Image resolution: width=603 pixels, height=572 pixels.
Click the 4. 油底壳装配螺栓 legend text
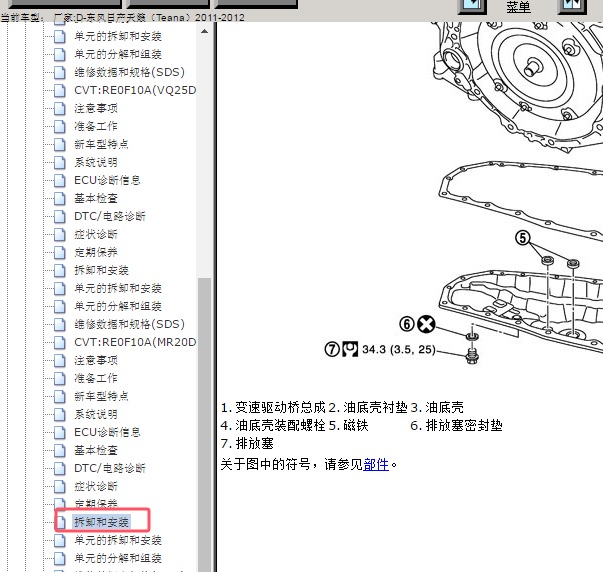[273, 425]
